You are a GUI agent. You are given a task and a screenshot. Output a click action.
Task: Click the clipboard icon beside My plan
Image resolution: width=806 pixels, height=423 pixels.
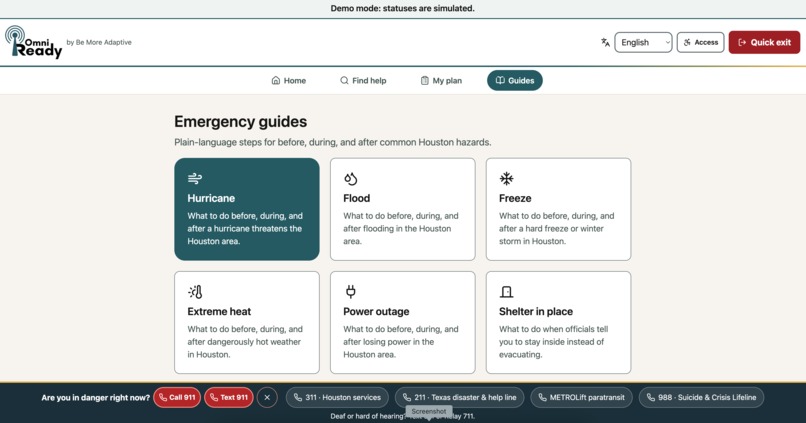click(425, 80)
